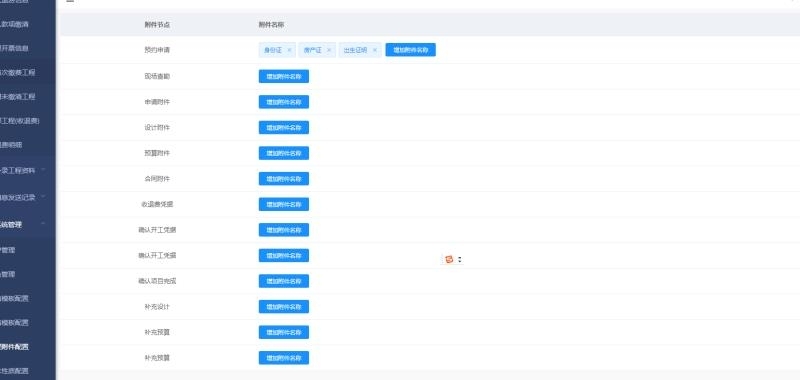Click the 身份证 tag label
This screenshot has width=800, height=380.
point(272,50)
